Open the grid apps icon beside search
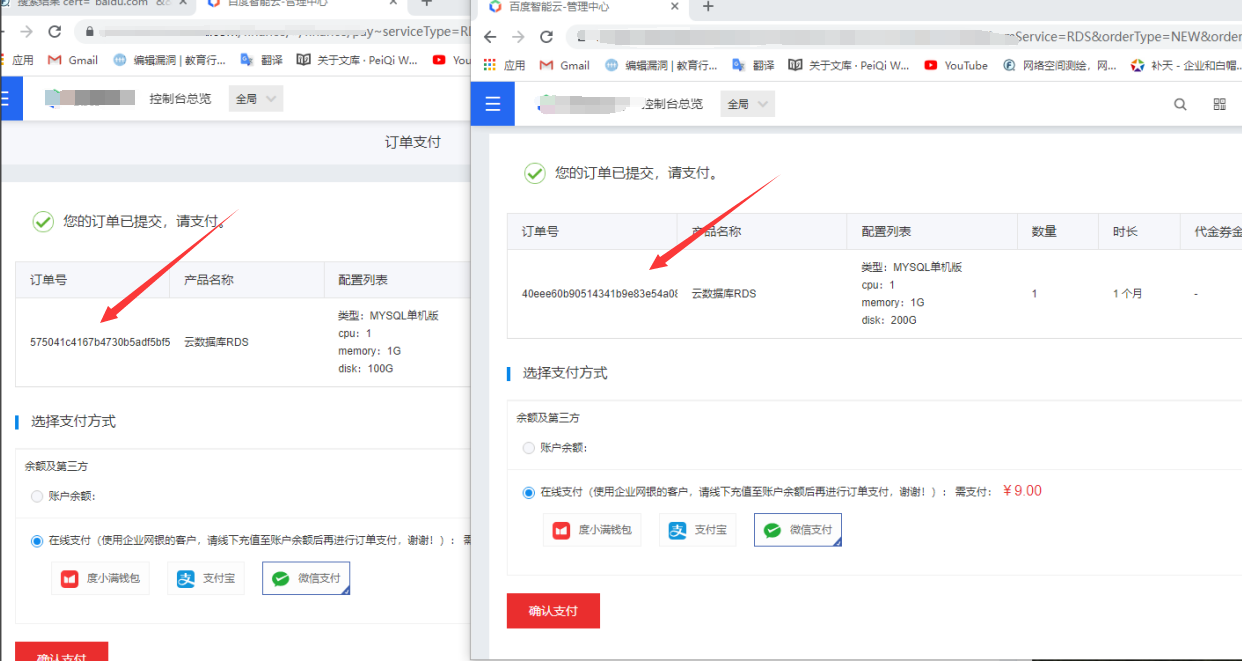1242x661 pixels. (x=1219, y=104)
